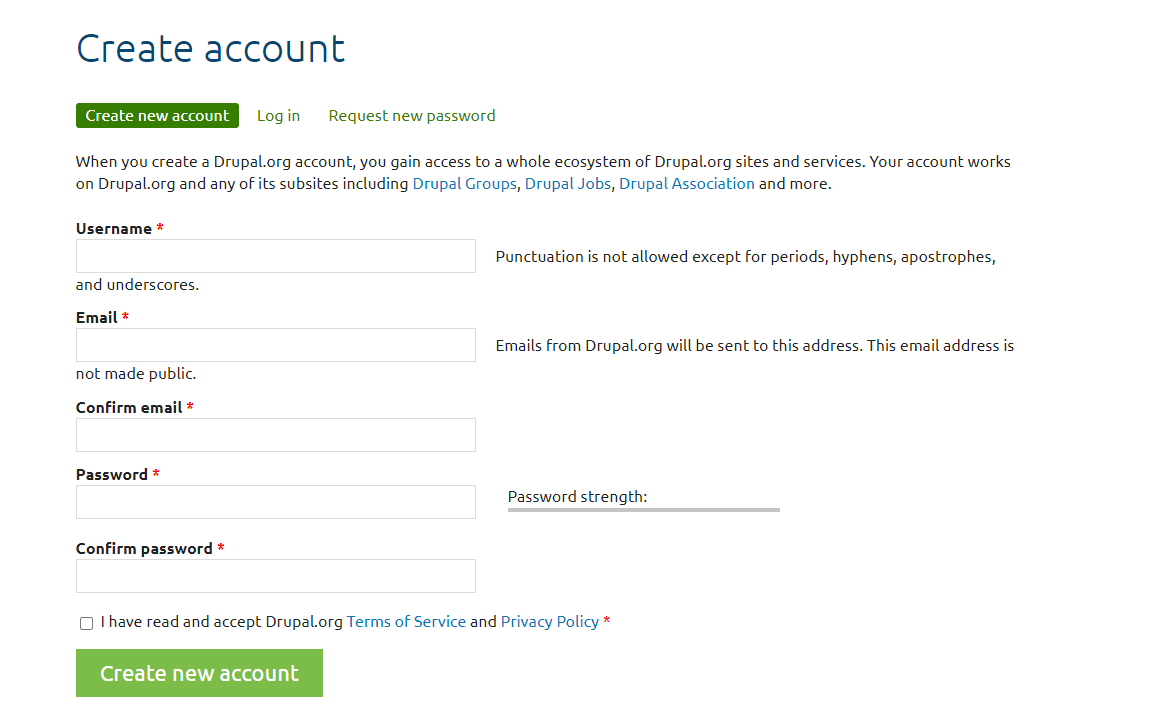Click the Email input field
The width and height of the screenshot is (1158, 711).
click(x=275, y=345)
